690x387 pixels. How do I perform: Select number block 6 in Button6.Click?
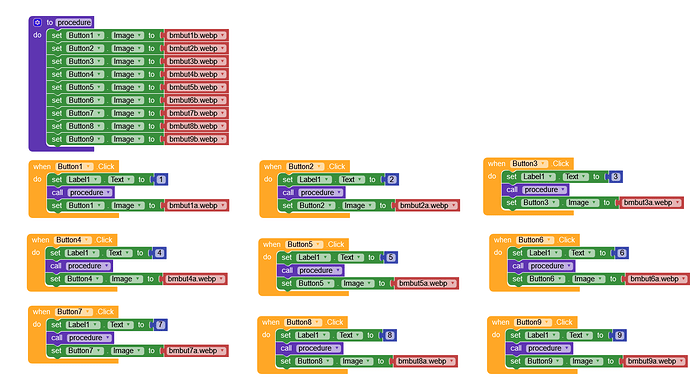622,253
